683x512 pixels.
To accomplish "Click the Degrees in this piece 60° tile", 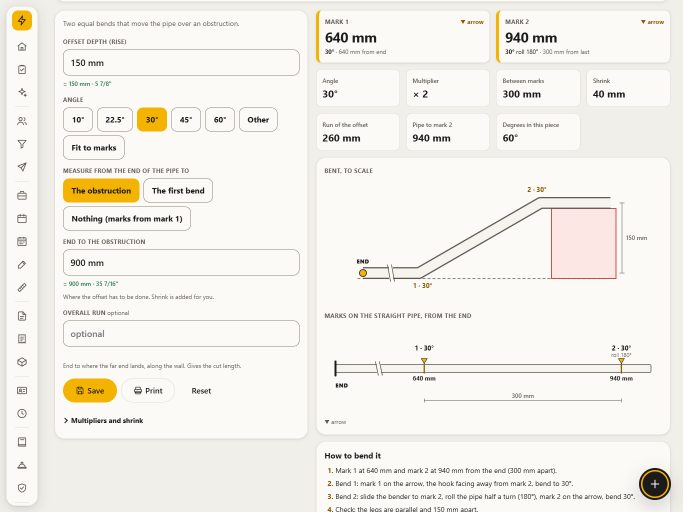I will click(538, 132).
